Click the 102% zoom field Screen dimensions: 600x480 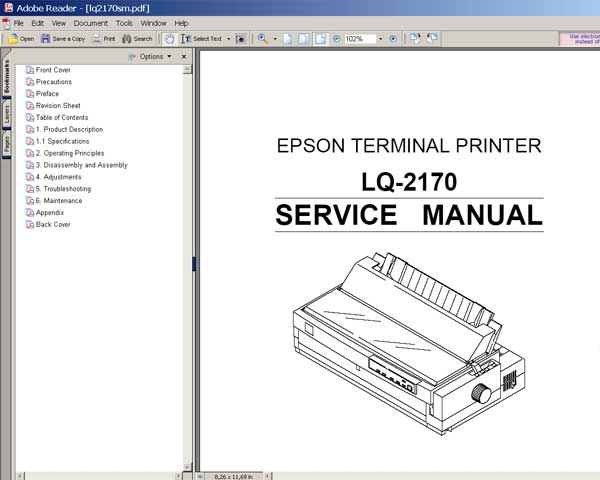pyautogui.click(x=360, y=39)
